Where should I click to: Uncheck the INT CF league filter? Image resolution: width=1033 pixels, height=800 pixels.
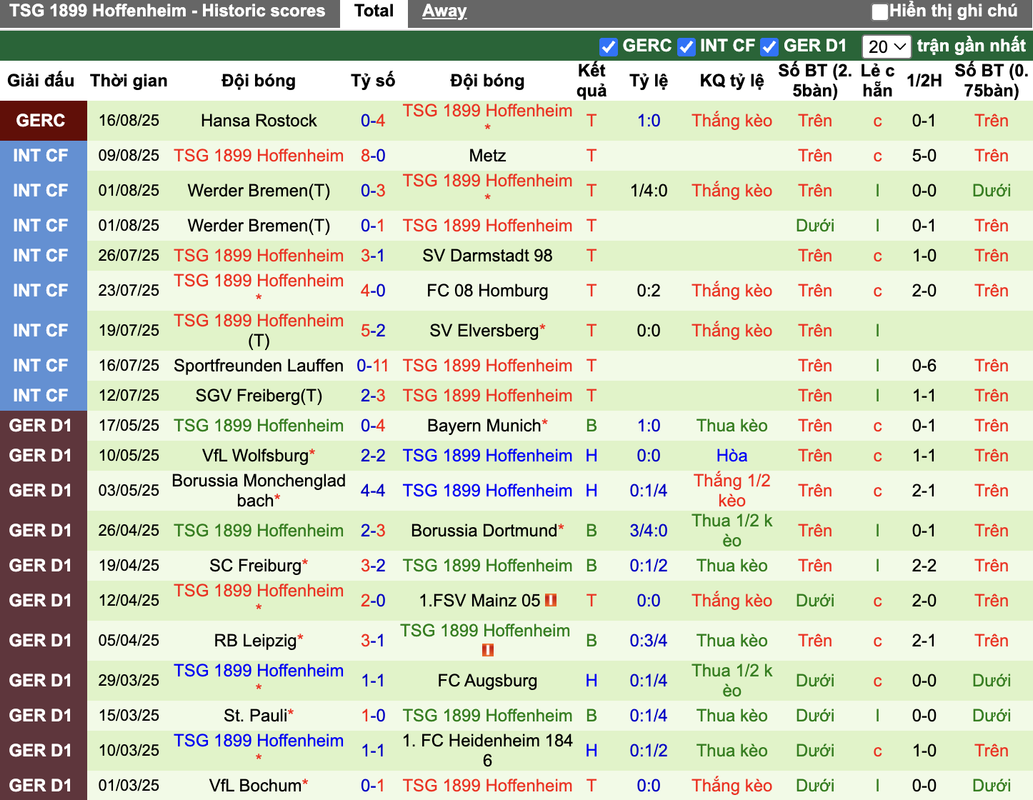click(x=686, y=47)
